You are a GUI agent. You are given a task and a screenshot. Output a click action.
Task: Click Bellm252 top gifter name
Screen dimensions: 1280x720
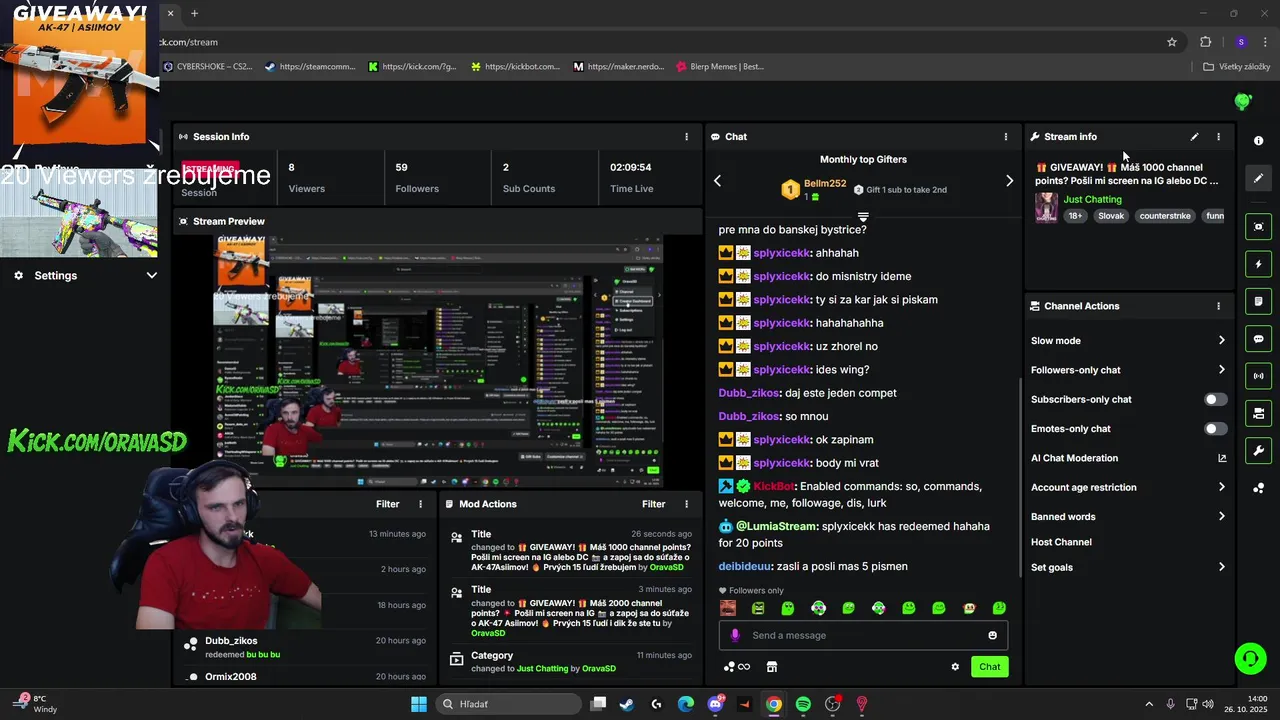click(x=825, y=183)
